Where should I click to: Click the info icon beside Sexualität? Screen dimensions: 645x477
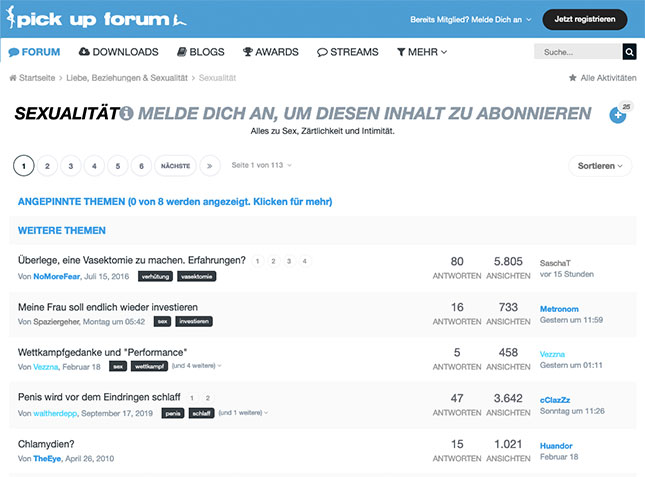click(126, 114)
